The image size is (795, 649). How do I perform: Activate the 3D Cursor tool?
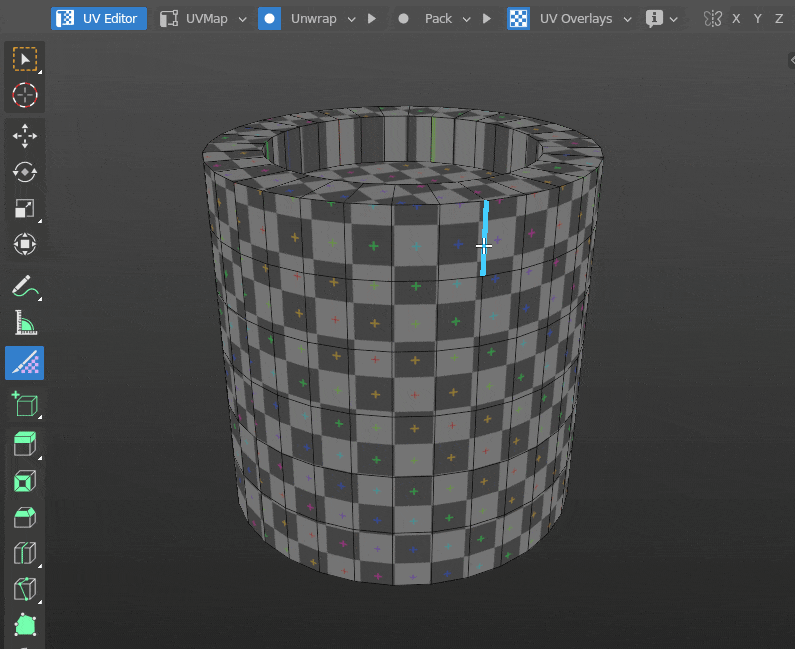(x=25, y=95)
